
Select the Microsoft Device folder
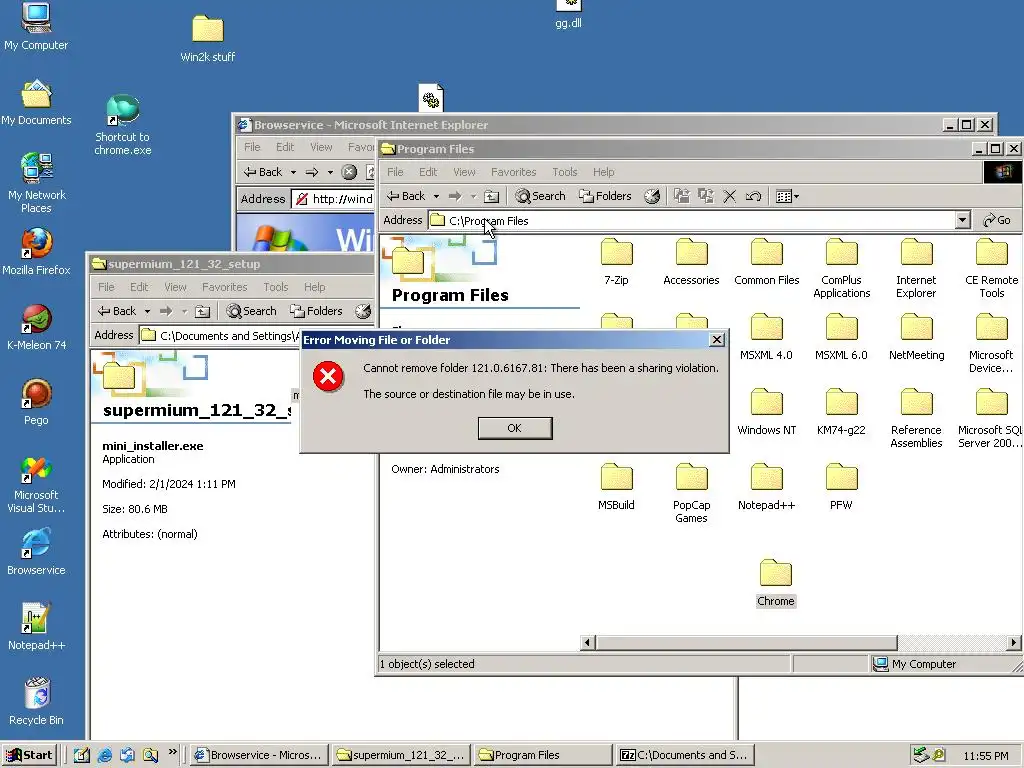tap(991, 344)
